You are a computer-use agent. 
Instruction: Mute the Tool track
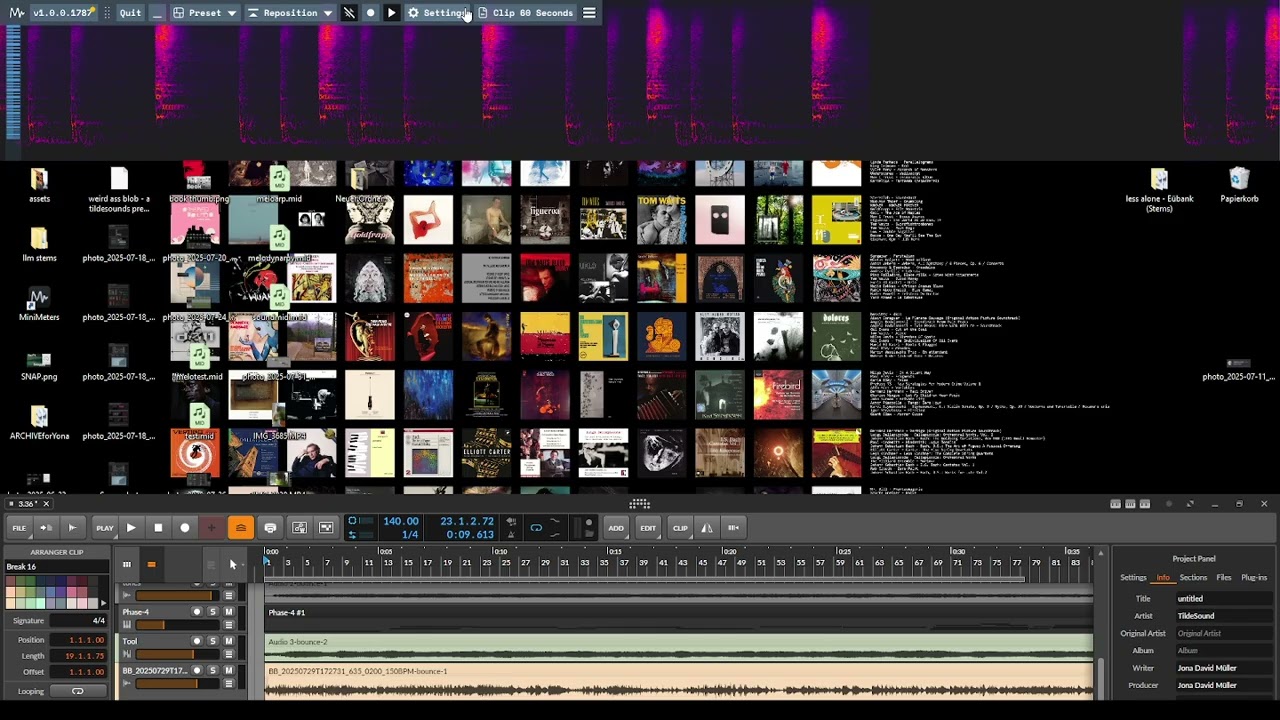[x=229, y=641]
